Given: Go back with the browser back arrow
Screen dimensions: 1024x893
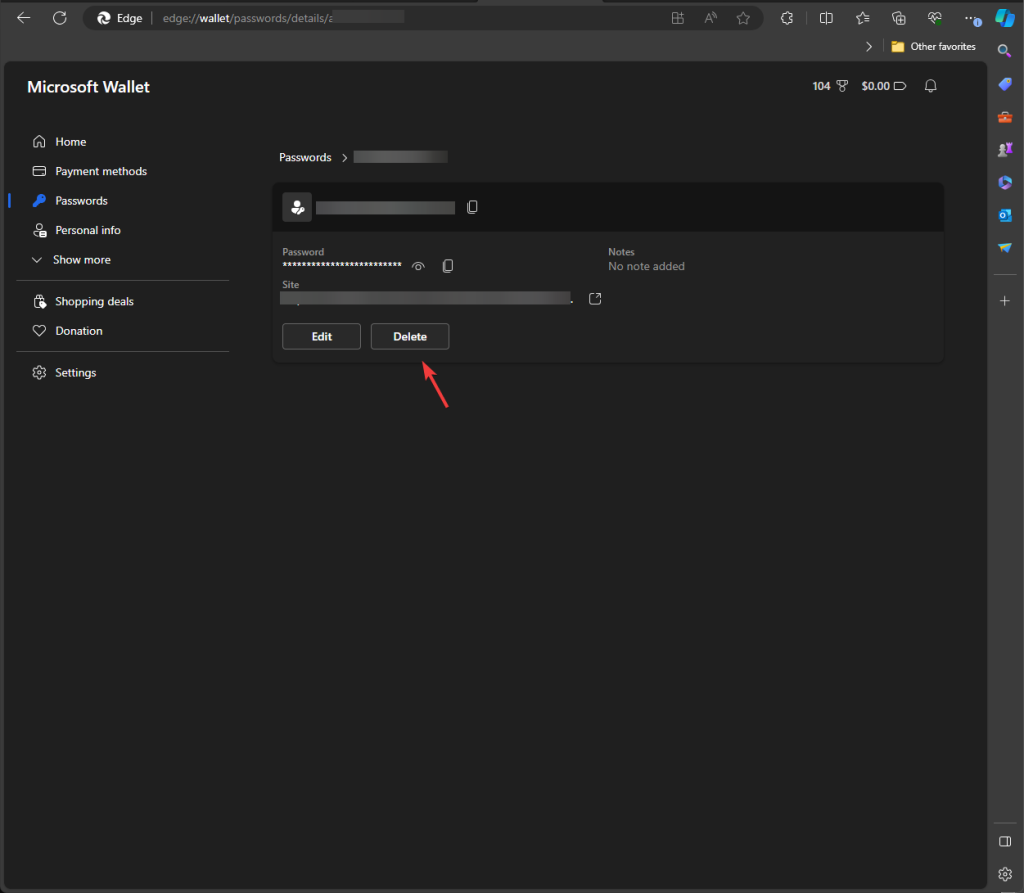Looking at the screenshot, I should [x=24, y=18].
